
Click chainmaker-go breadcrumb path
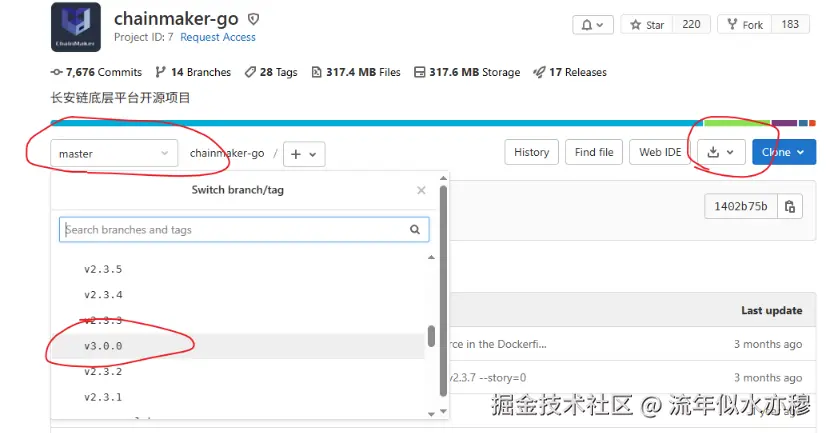tap(227, 153)
